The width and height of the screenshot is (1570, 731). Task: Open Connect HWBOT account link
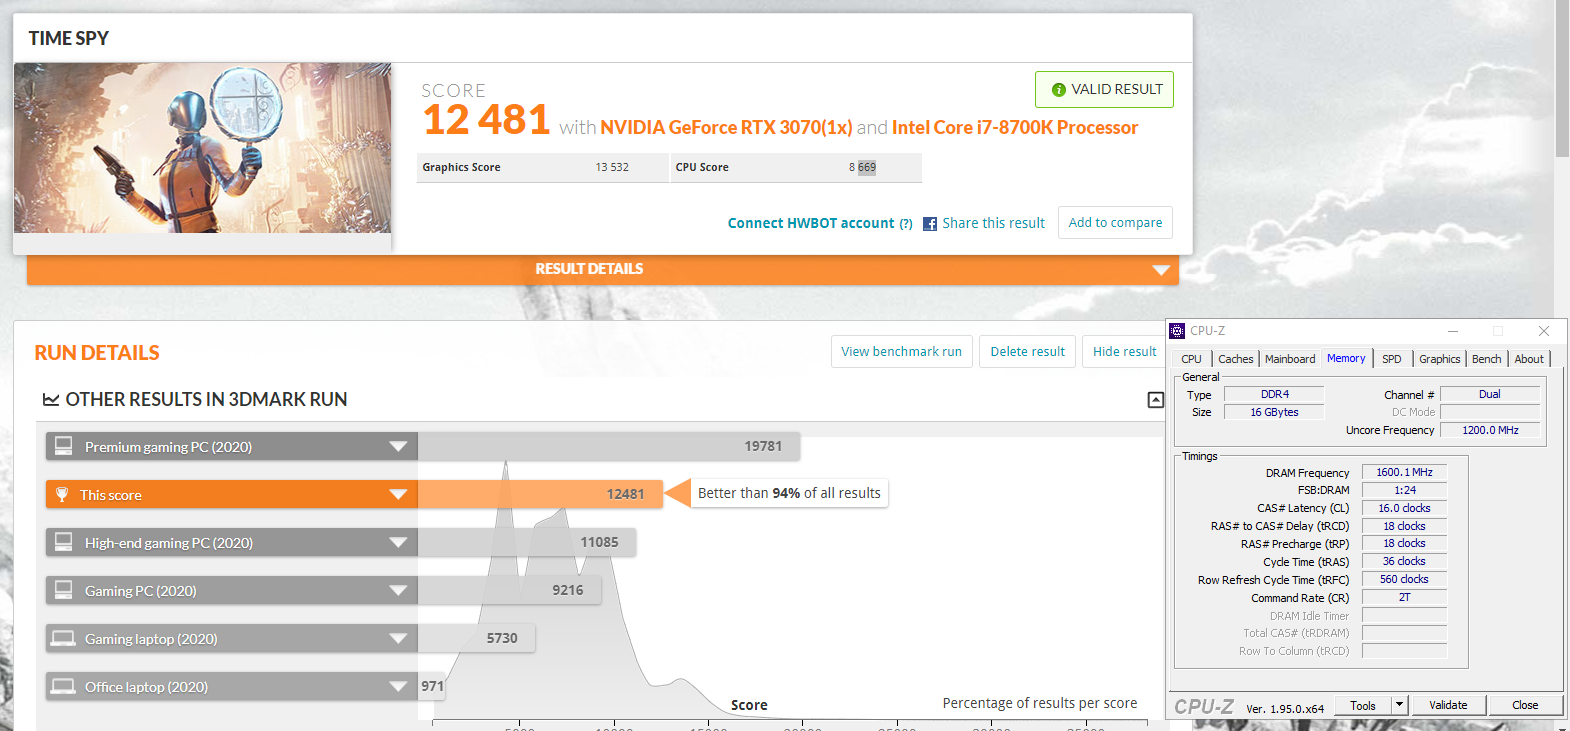[811, 224]
